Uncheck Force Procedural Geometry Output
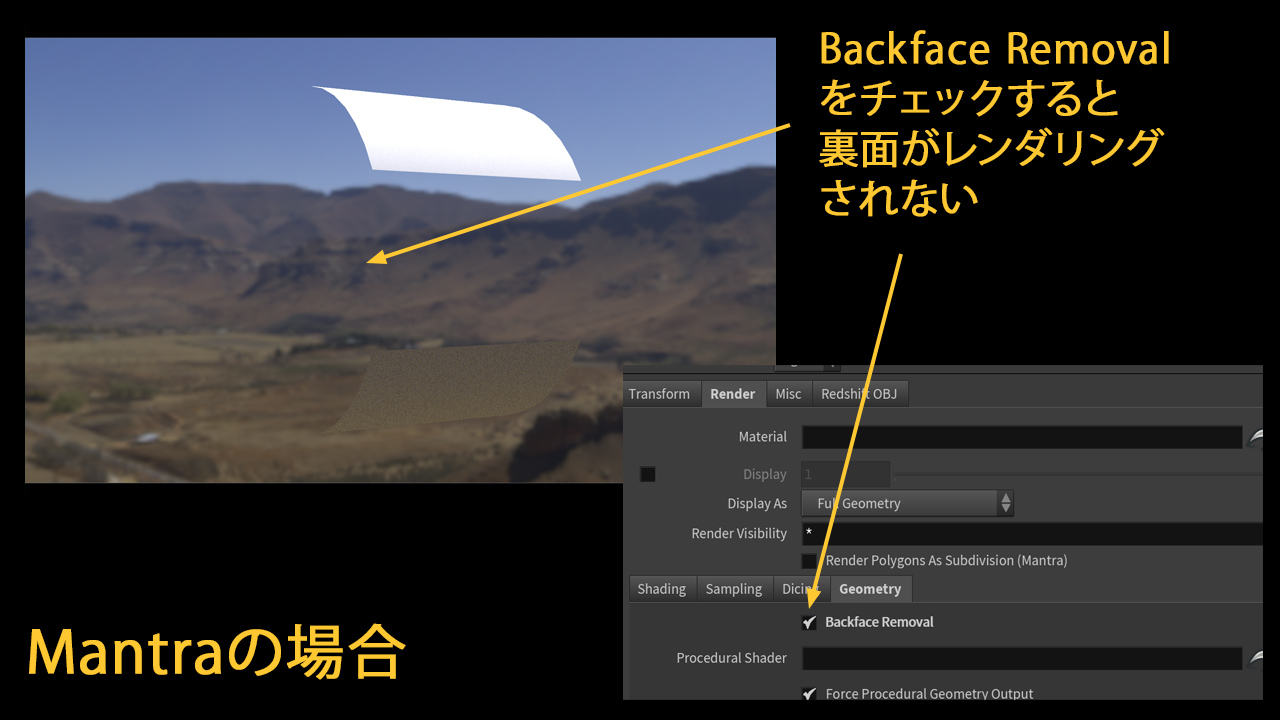Screen dimensions: 1280x720 click(x=809, y=693)
